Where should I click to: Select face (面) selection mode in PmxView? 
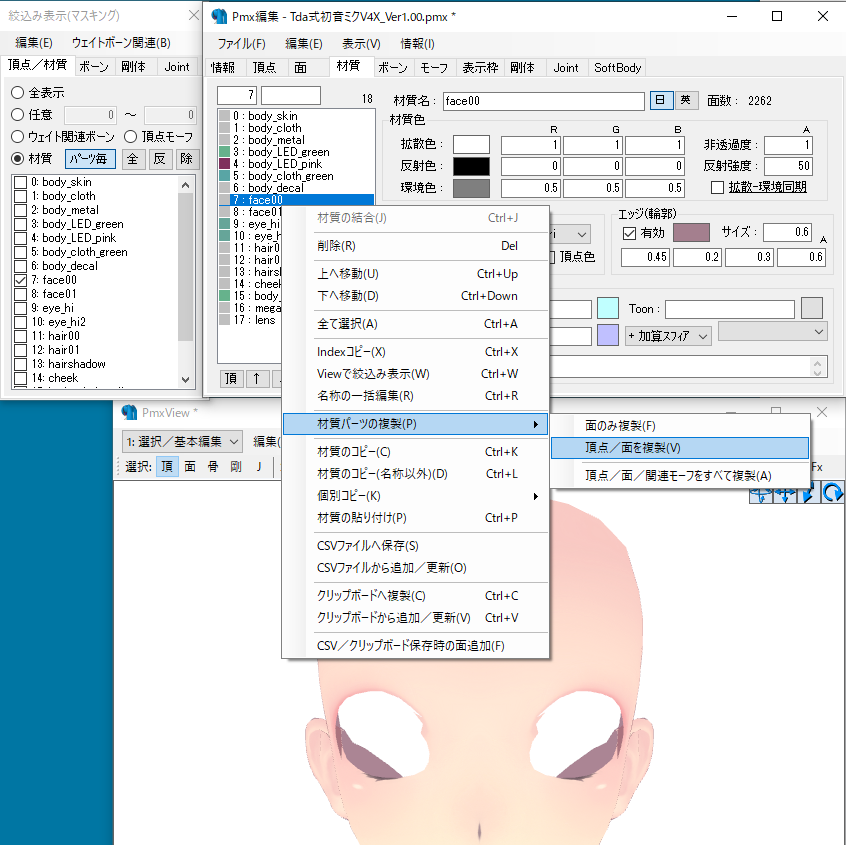point(190,466)
